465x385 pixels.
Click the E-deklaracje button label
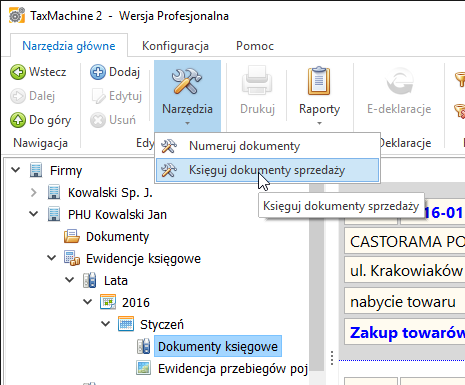coord(399,109)
